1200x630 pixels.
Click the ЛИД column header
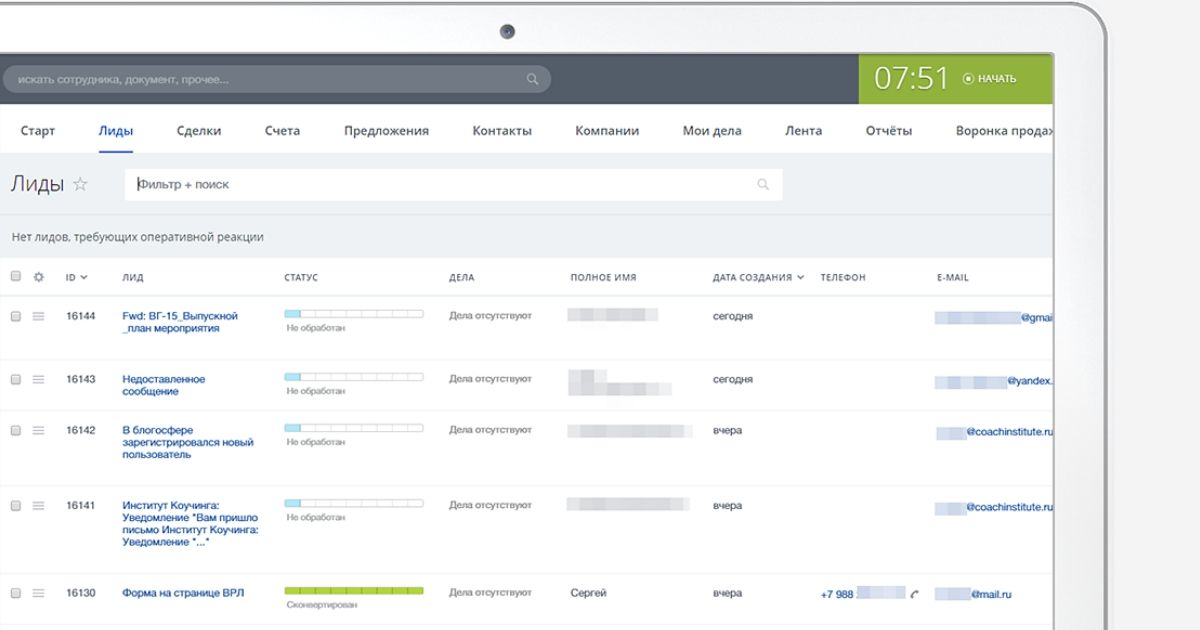132,278
